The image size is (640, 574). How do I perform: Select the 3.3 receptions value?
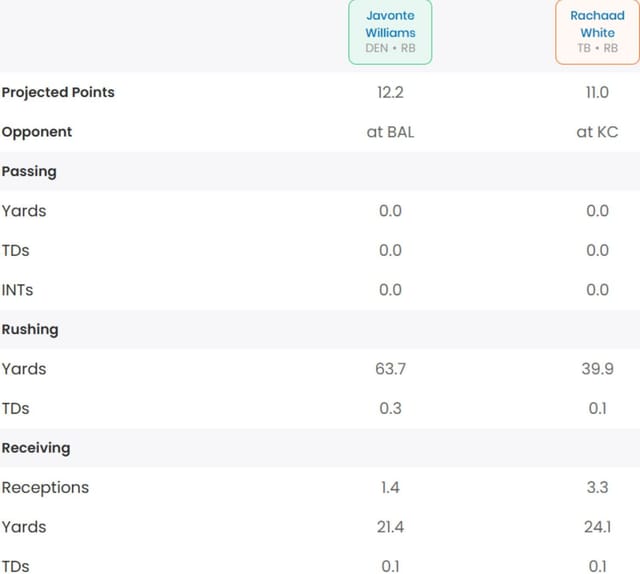click(x=597, y=487)
